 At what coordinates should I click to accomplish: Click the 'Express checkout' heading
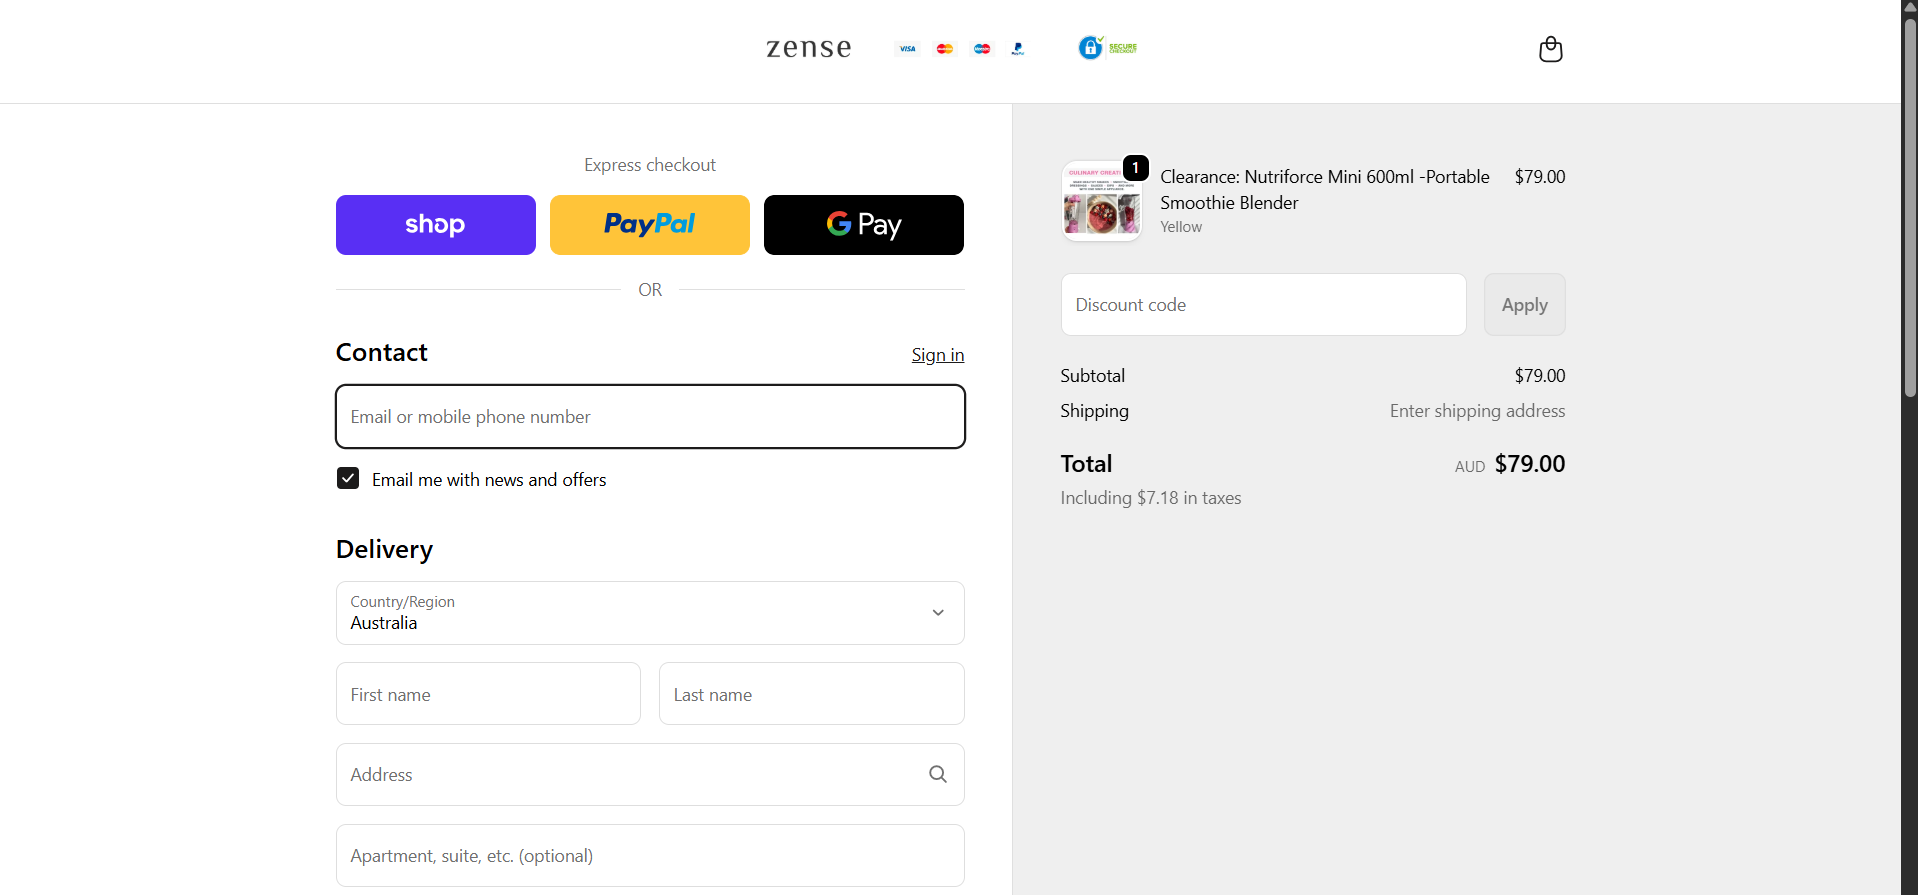[x=650, y=165]
